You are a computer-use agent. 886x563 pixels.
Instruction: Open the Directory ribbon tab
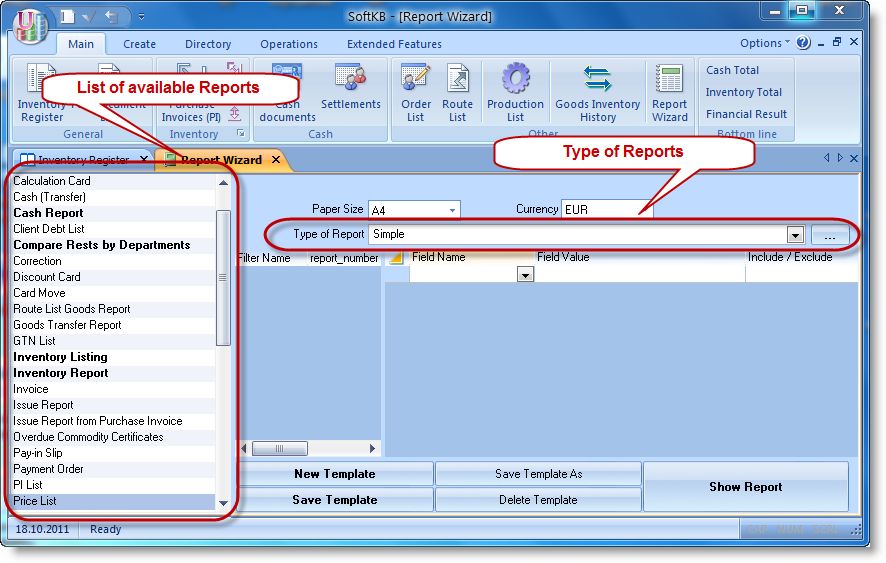208,44
